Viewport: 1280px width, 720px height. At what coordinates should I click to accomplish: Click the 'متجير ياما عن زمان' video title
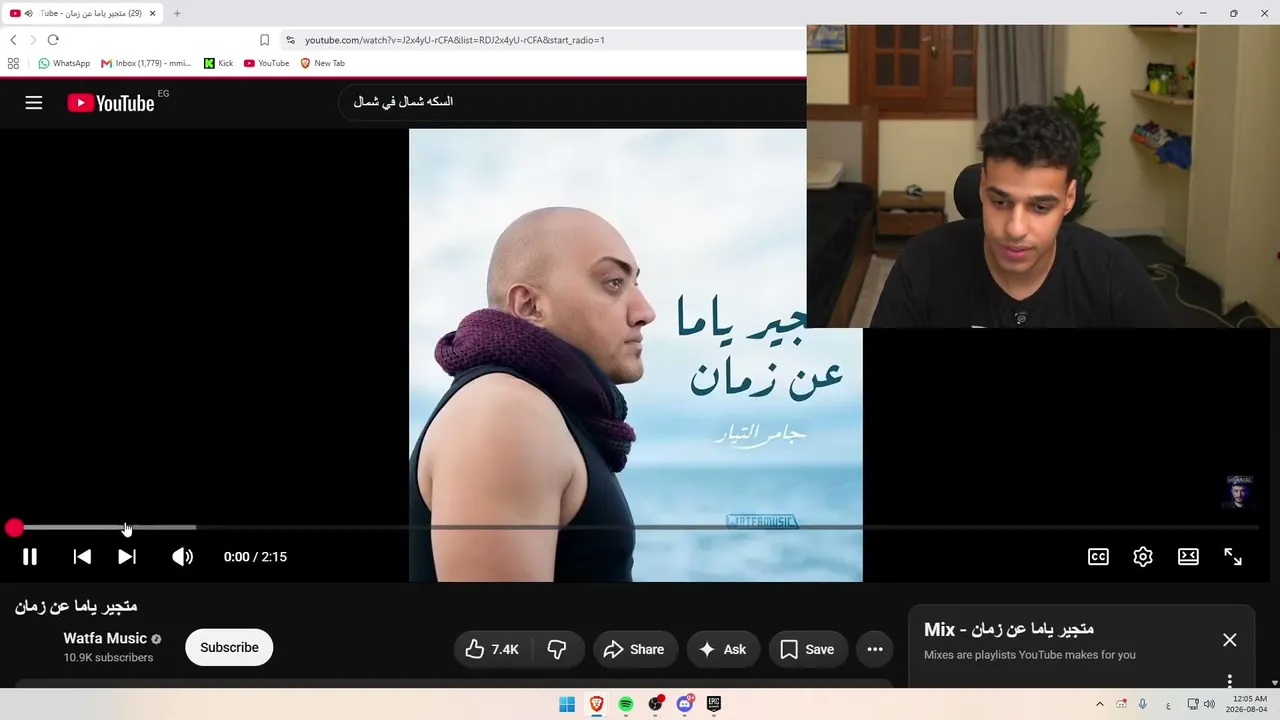pyautogui.click(x=76, y=606)
